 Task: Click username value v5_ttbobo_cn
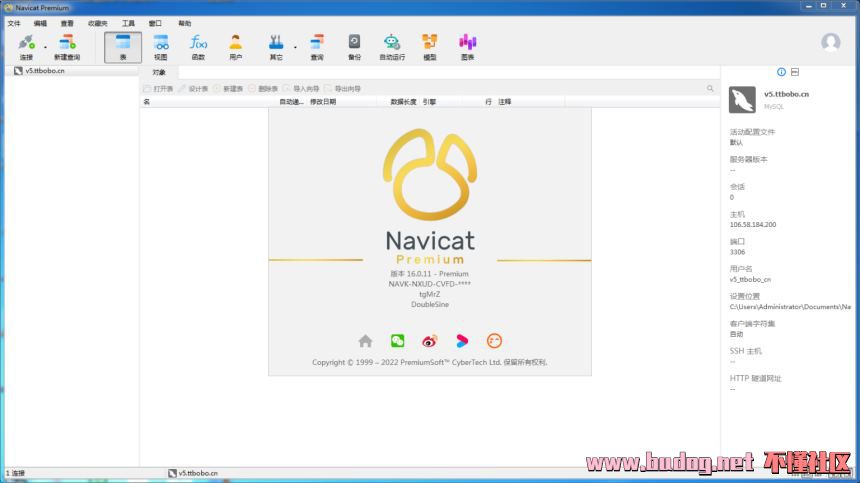click(x=750, y=279)
